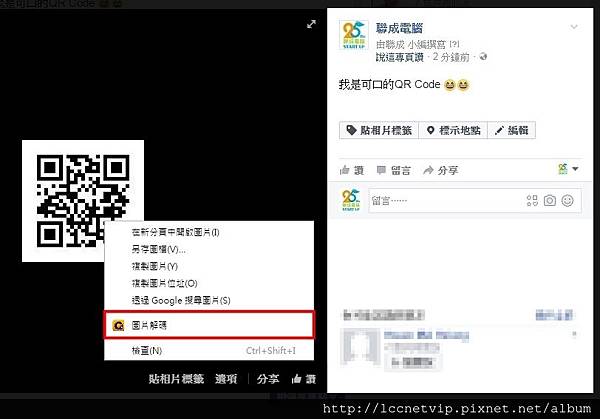Click 選項 options below the photo
Viewport: 600px width, 419px height.
click(226, 379)
